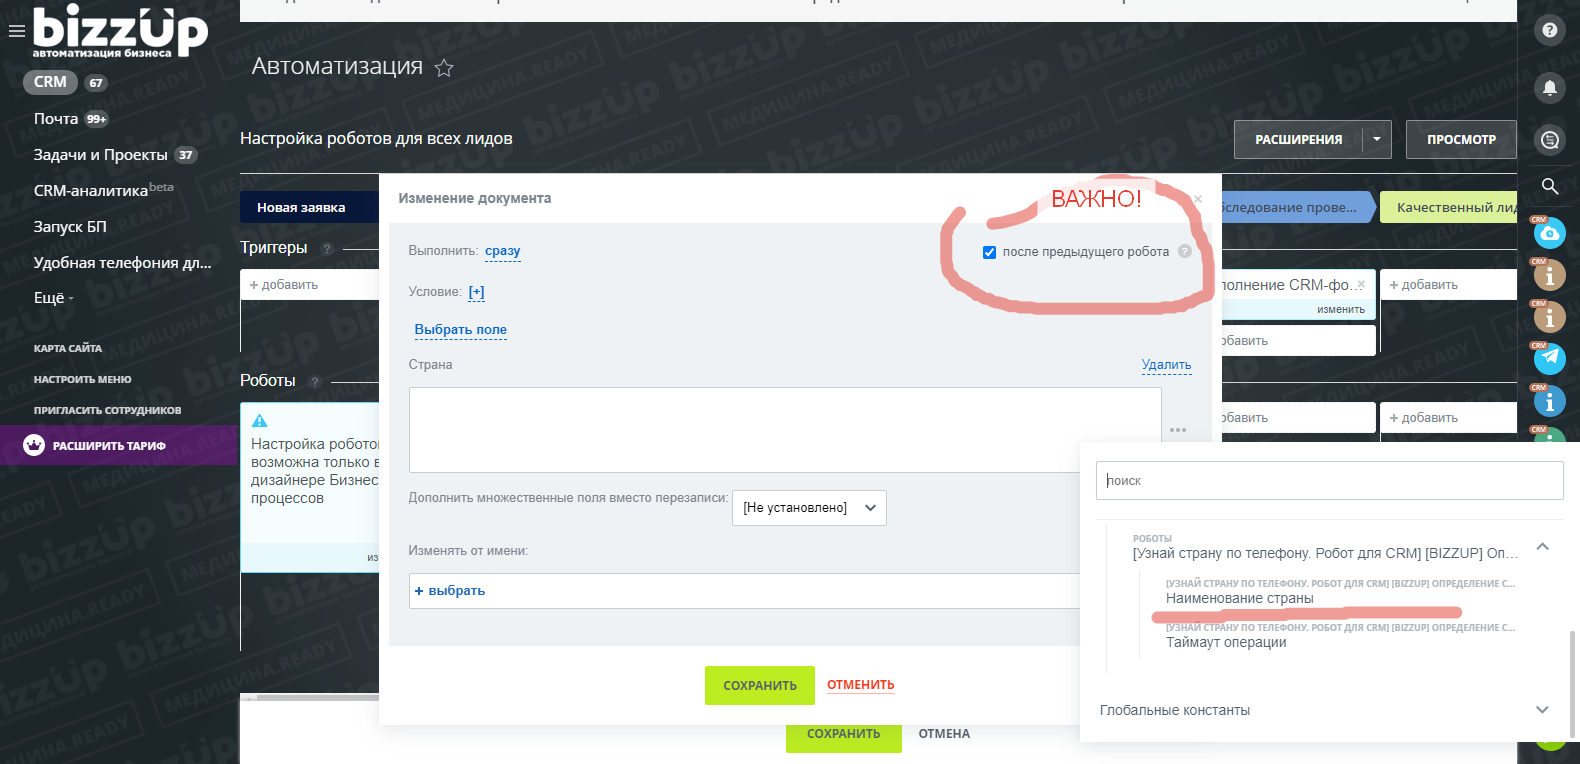Save the dialog with СОХРАНИТЬ

pos(760,686)
